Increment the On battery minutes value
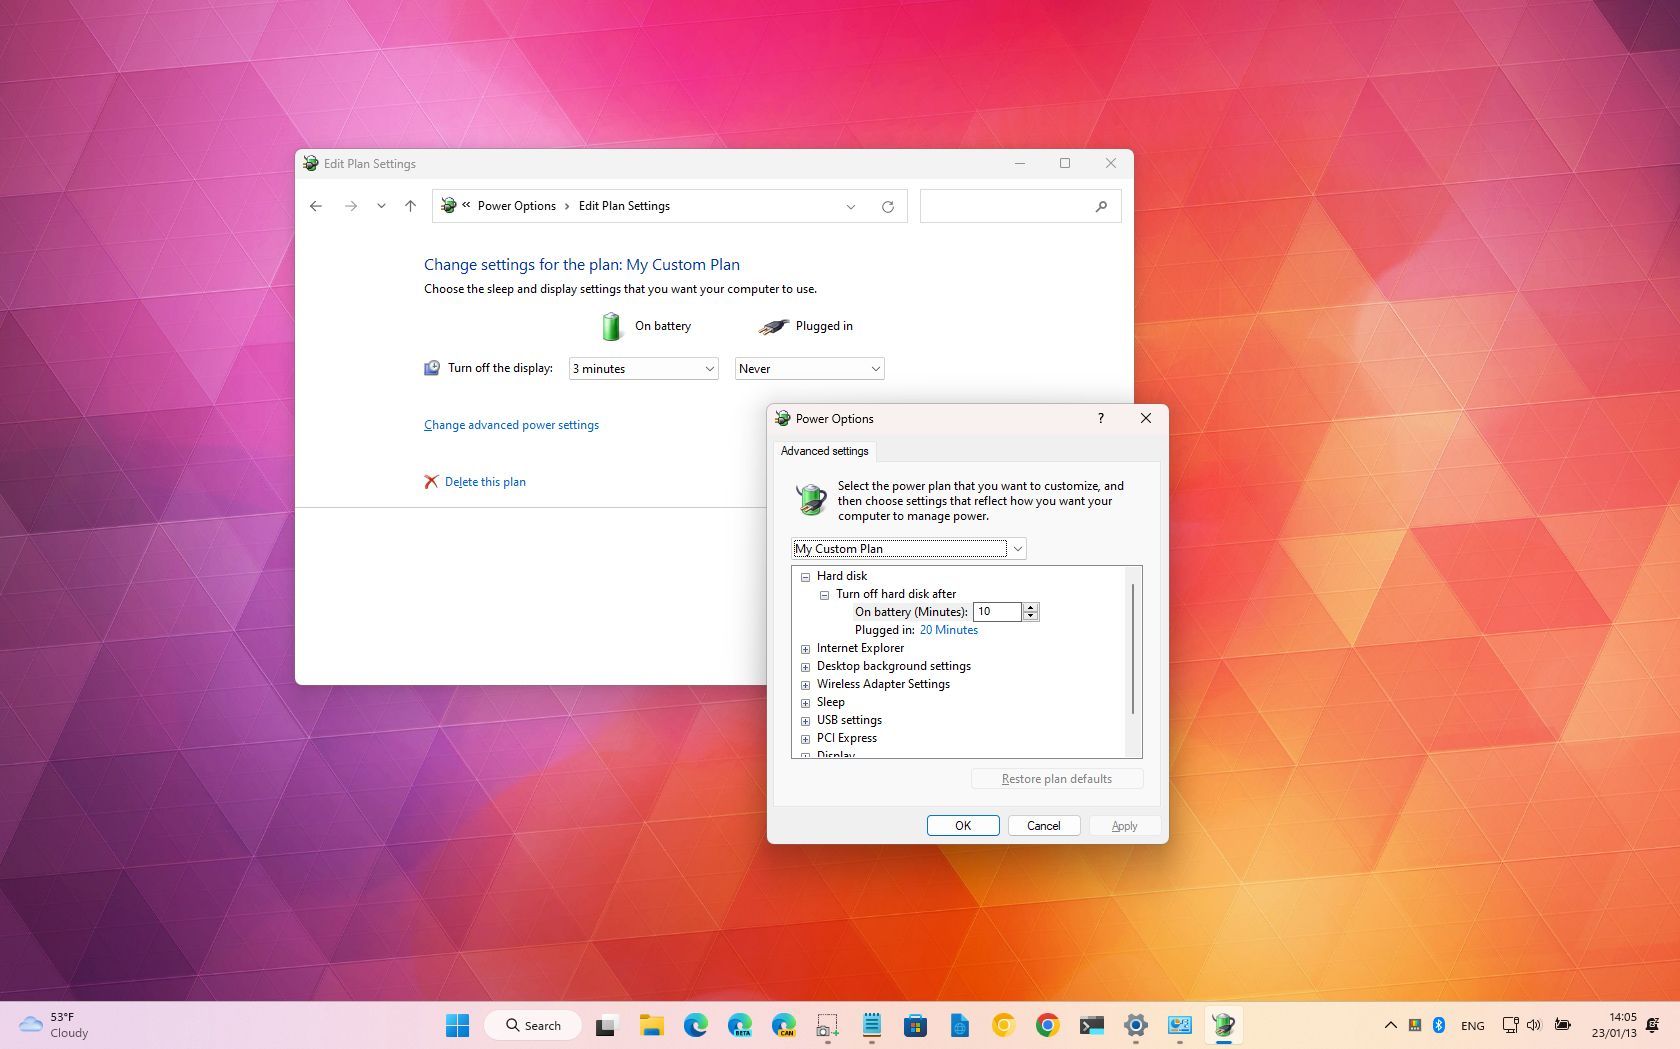Image resolution: width=1680 pixels, height=1049 pixels. (x=1031, y=607)
